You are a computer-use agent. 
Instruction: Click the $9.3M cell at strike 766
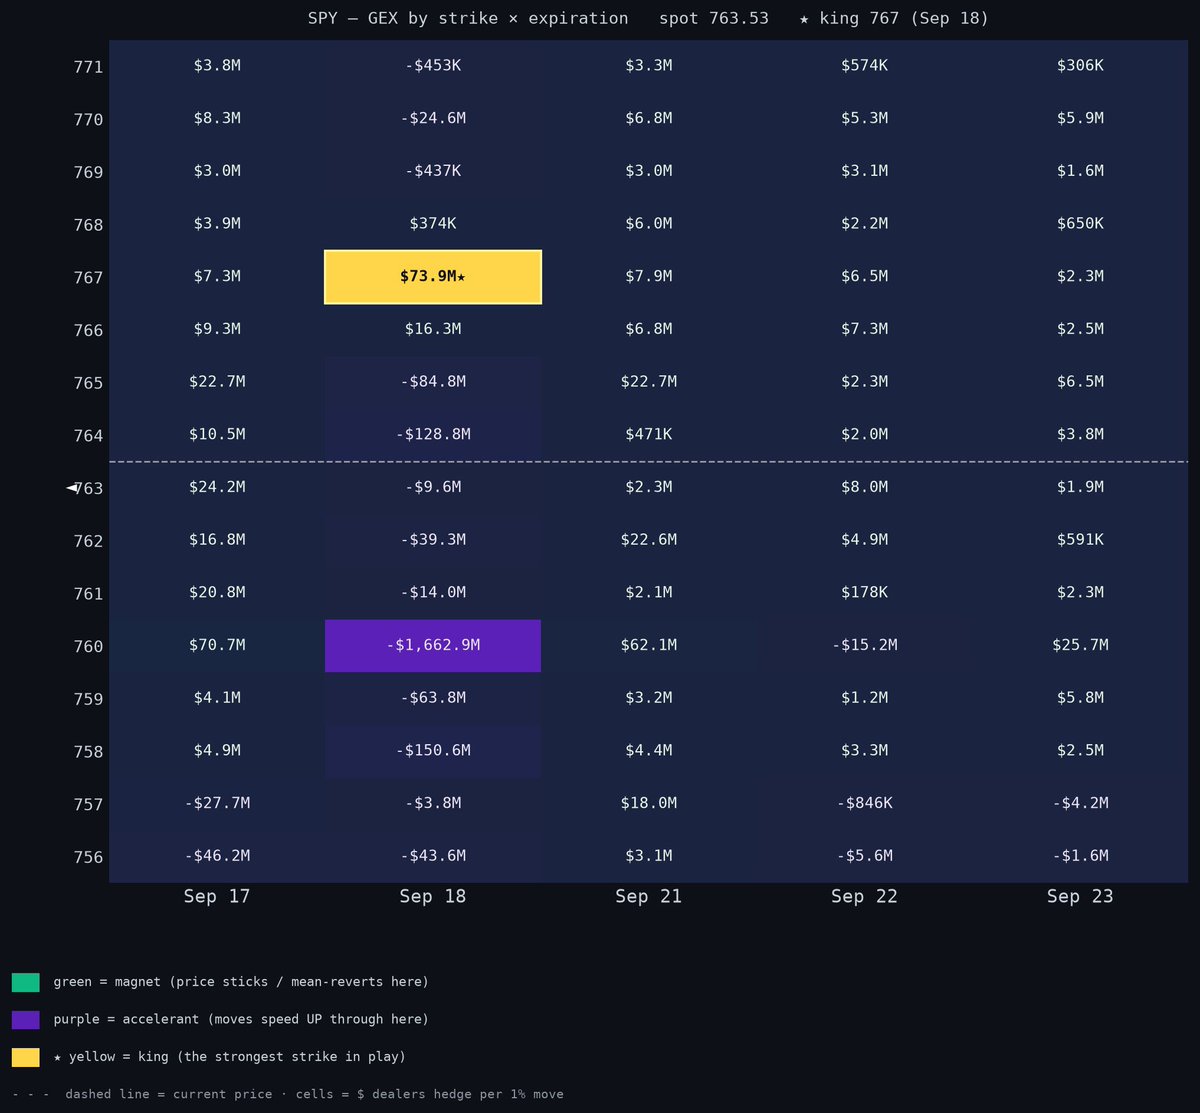pos(217,330)
